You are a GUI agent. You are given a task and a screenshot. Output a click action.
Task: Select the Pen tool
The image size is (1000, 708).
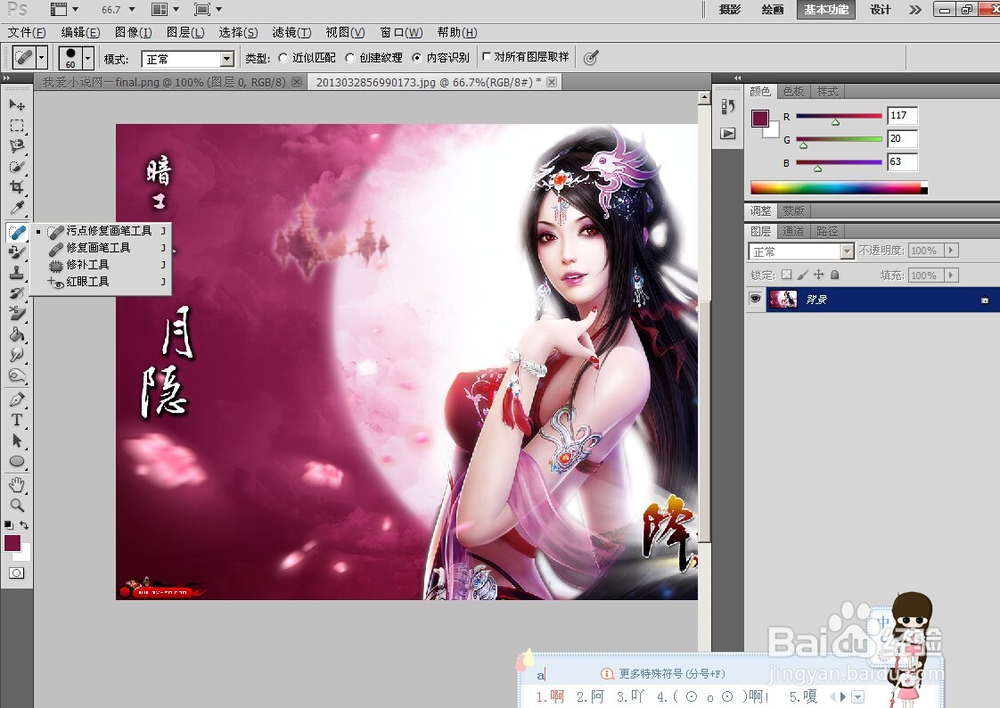tap(17, 399)
